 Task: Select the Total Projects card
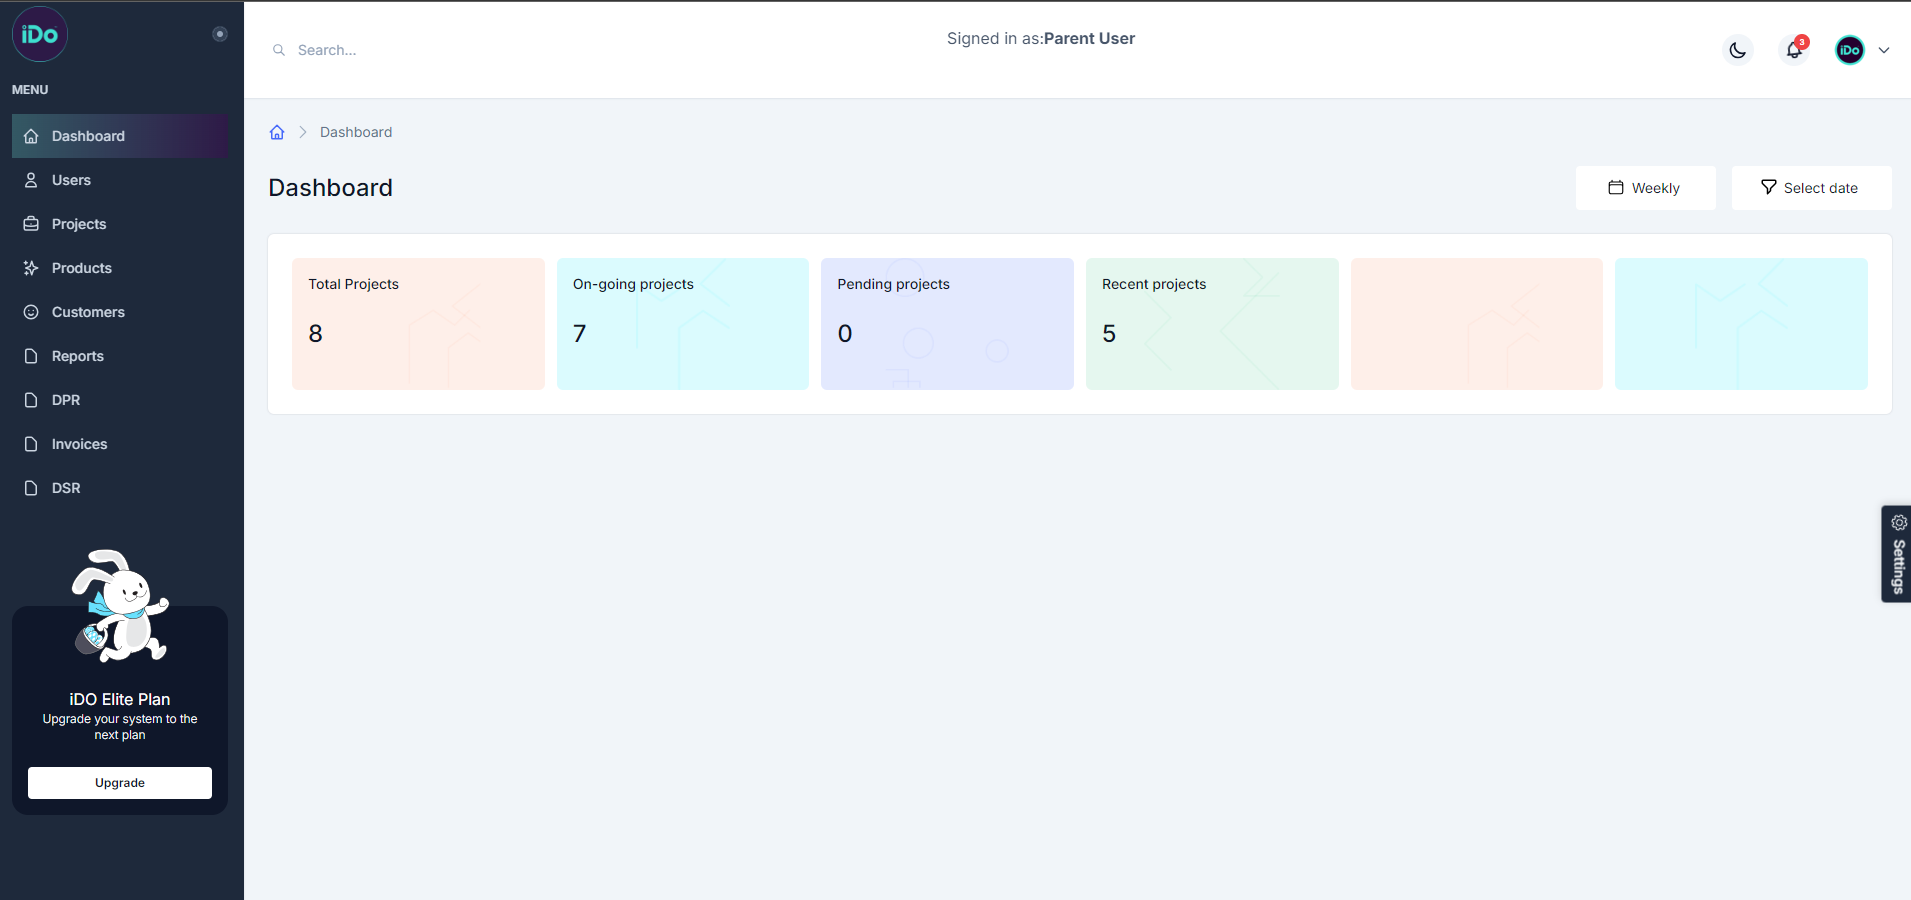click(418, 323)
